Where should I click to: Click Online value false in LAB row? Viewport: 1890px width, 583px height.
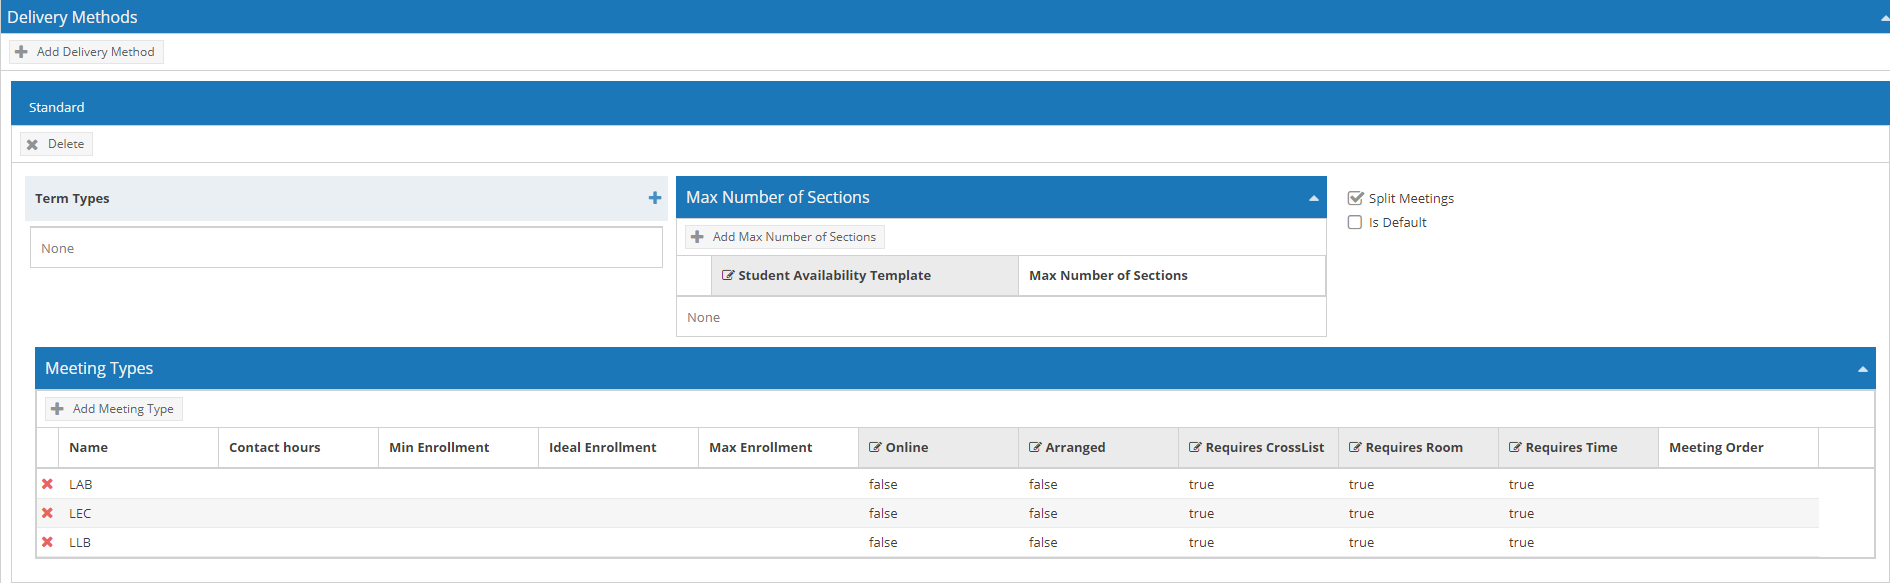tap(883, 484)
